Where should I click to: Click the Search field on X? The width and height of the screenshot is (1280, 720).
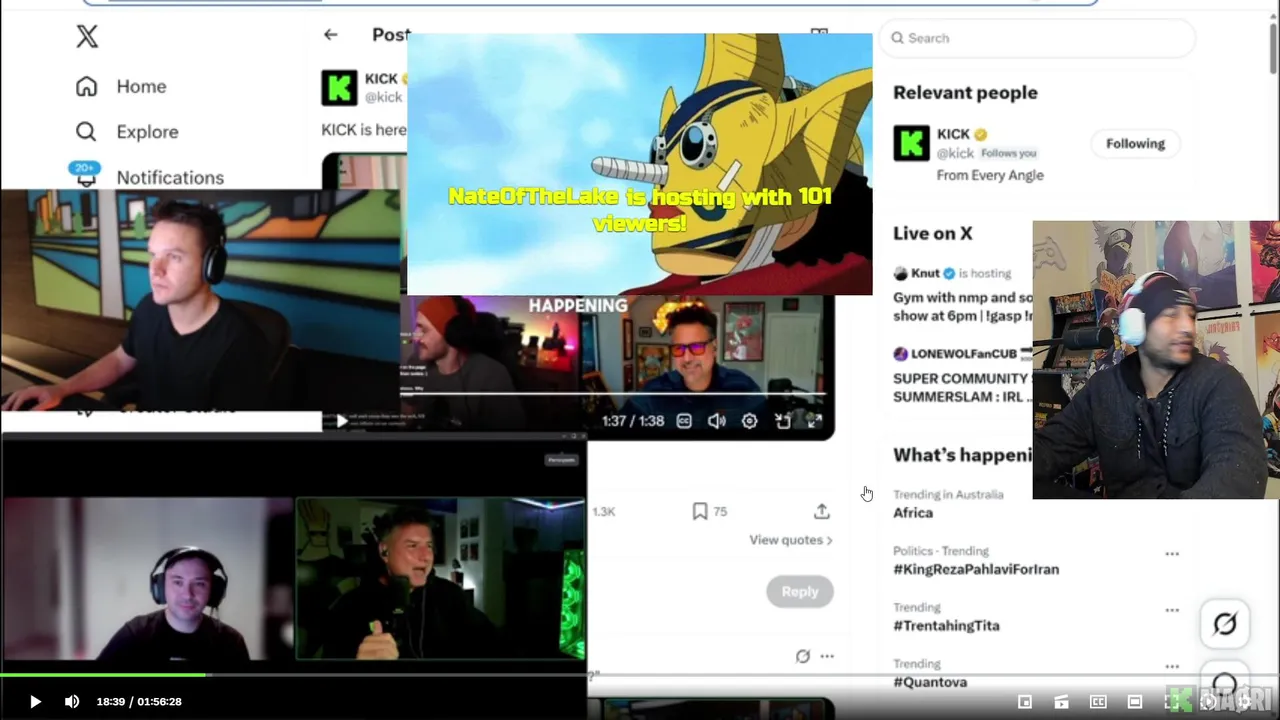(x=1037, y=38)
